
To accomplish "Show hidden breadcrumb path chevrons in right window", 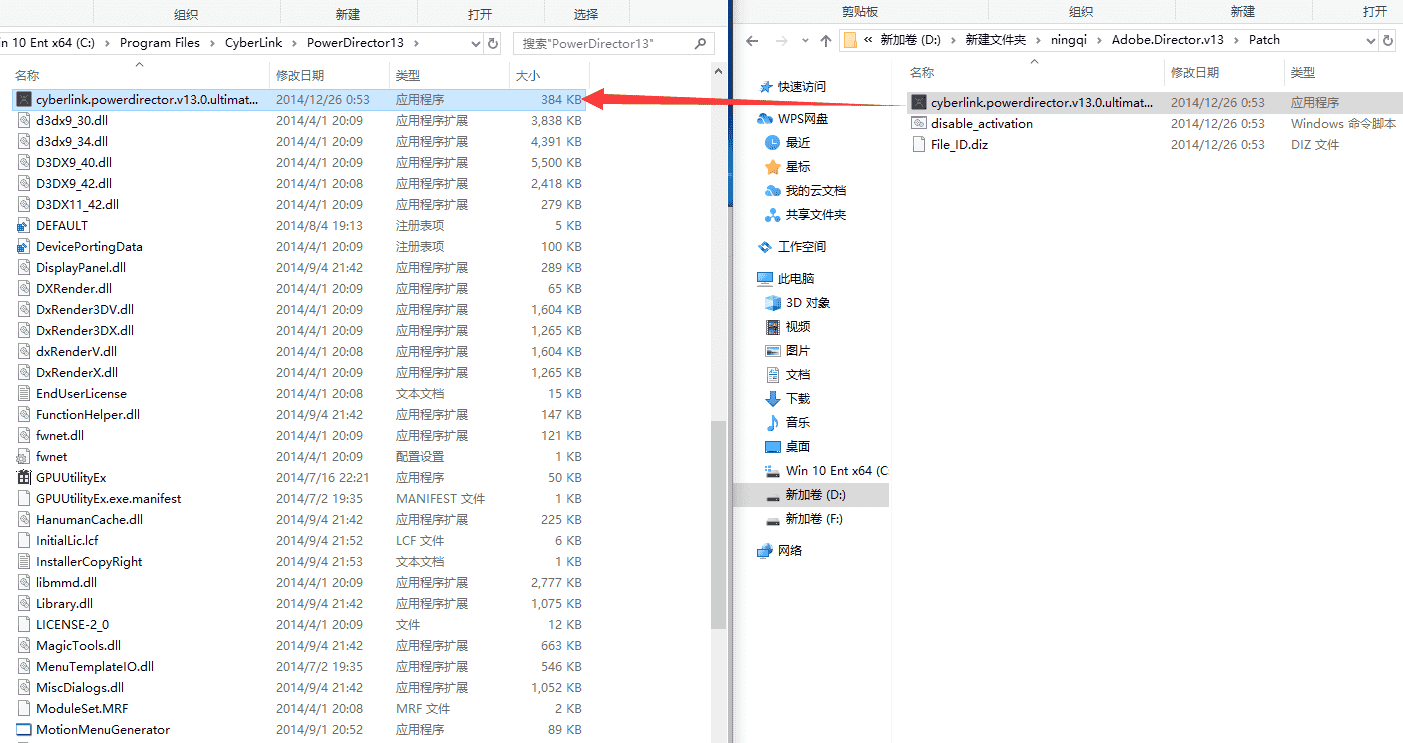I will (869, 41).
